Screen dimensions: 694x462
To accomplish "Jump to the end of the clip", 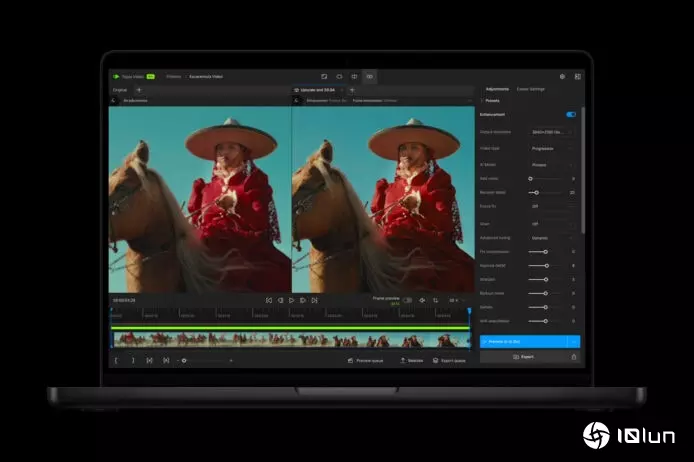I will pyautogui.click(x=315, y=300).
